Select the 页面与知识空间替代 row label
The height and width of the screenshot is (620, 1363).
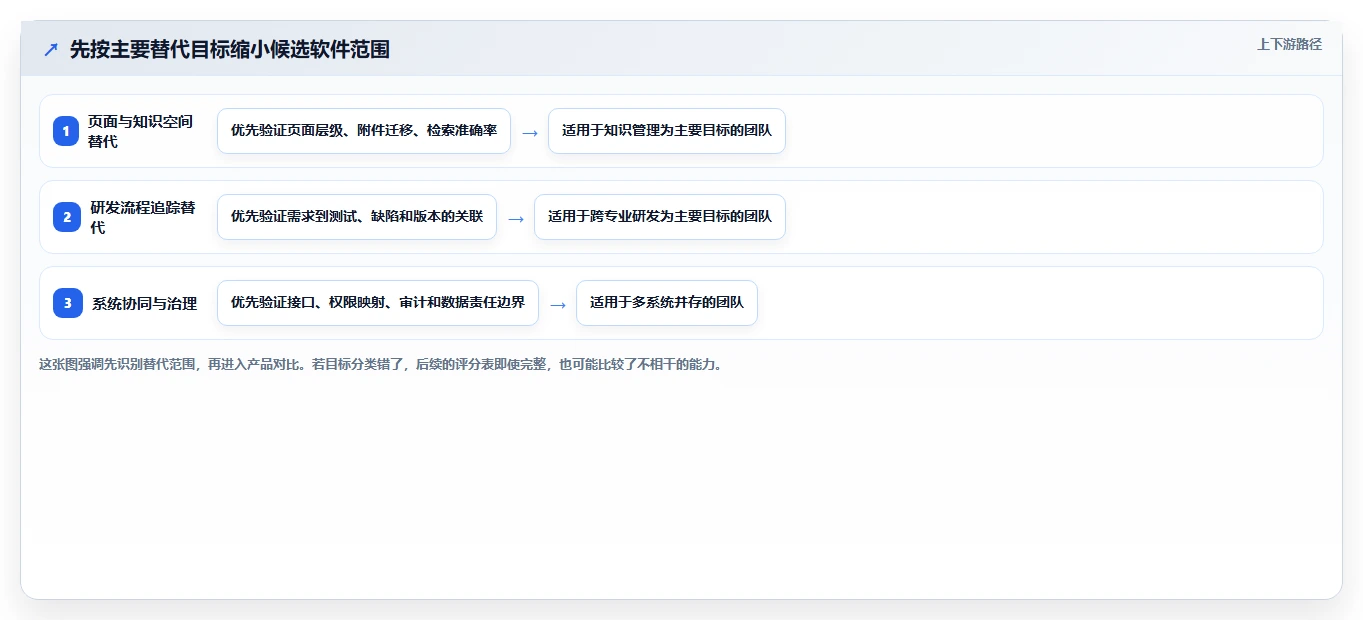[141, 131]
